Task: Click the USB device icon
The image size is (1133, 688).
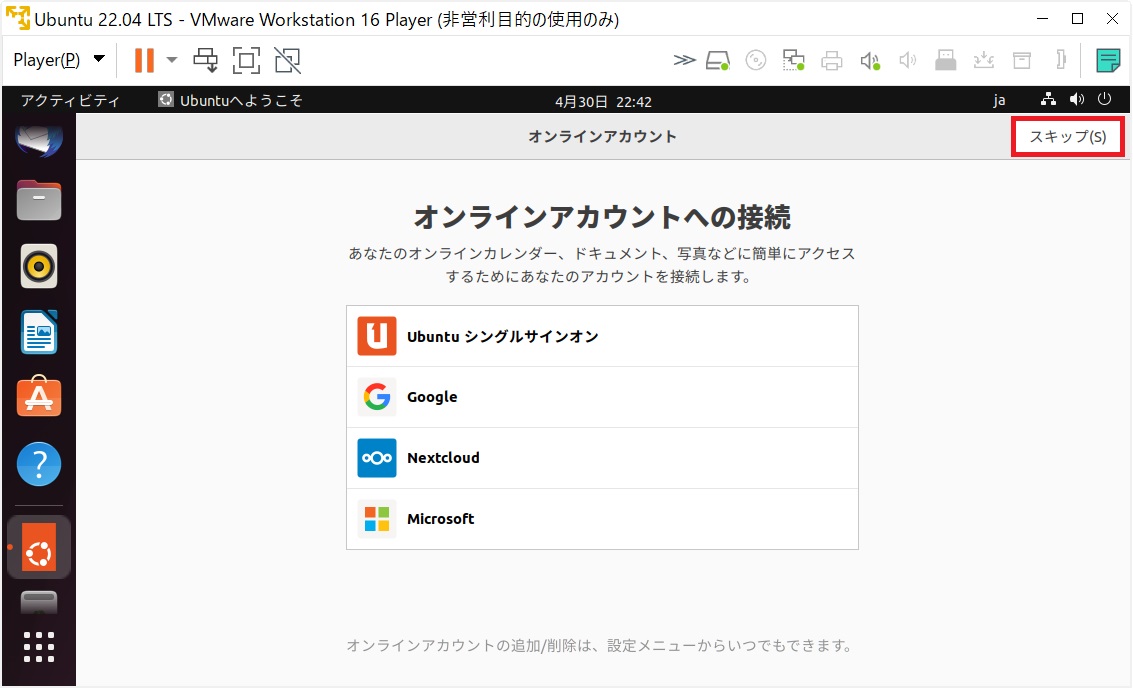Action: 945,60
